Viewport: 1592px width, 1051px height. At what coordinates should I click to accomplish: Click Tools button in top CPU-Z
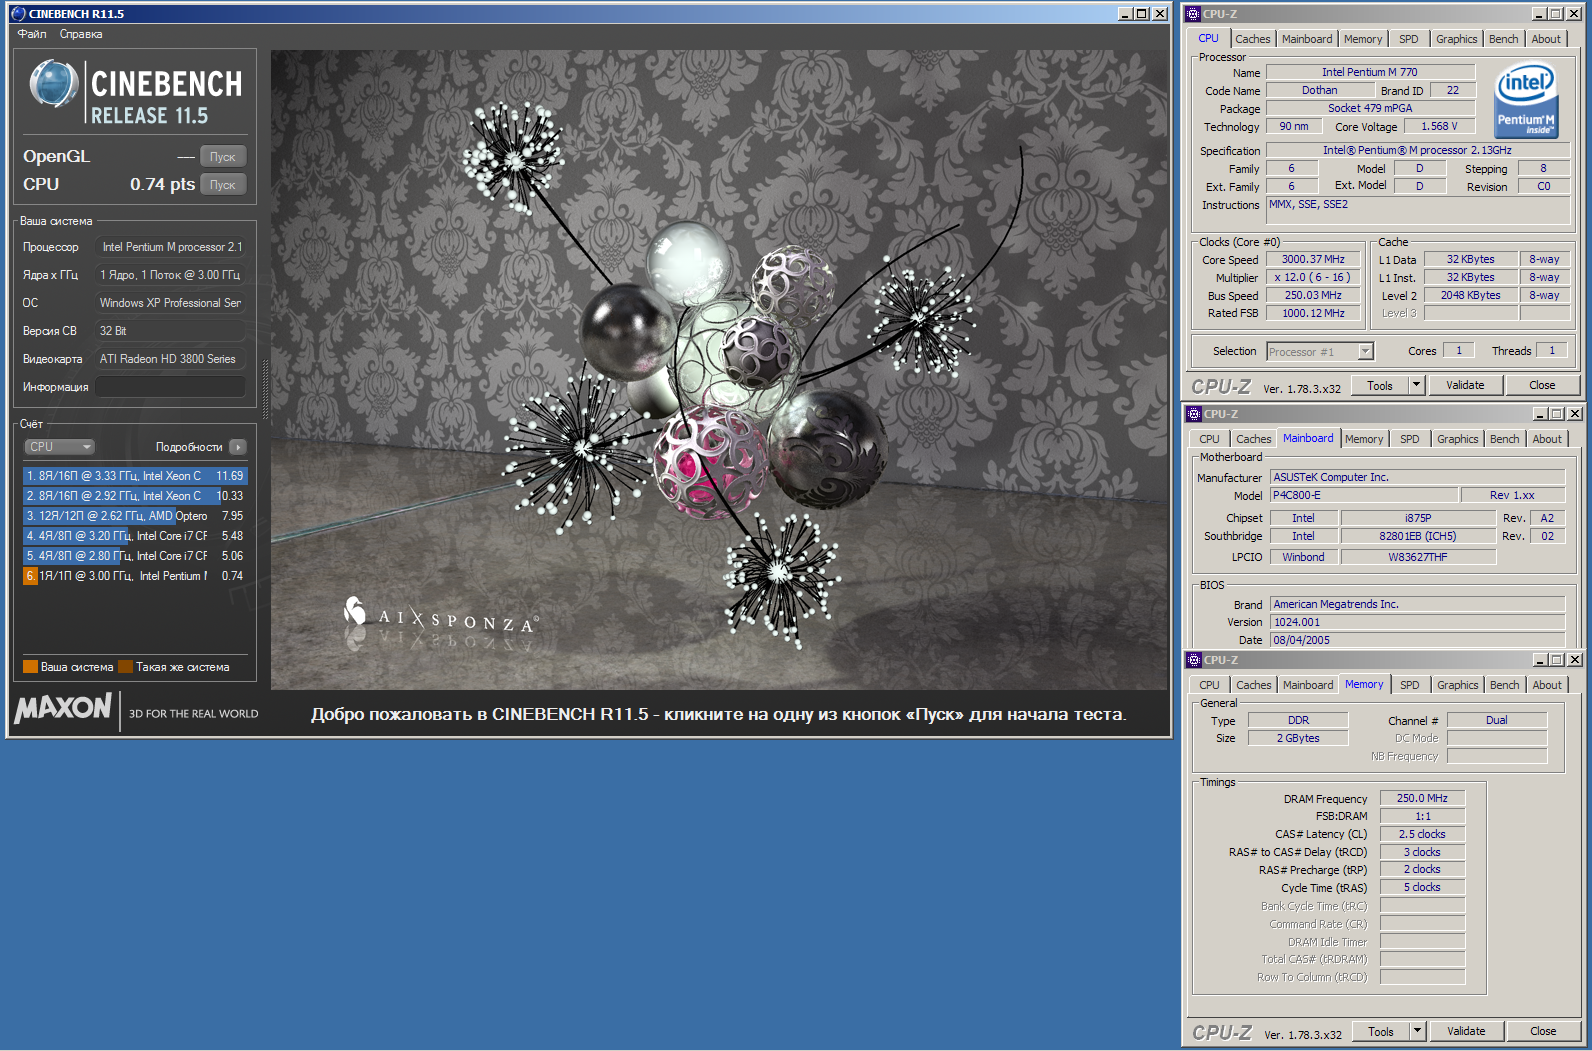pos(1380,385)
